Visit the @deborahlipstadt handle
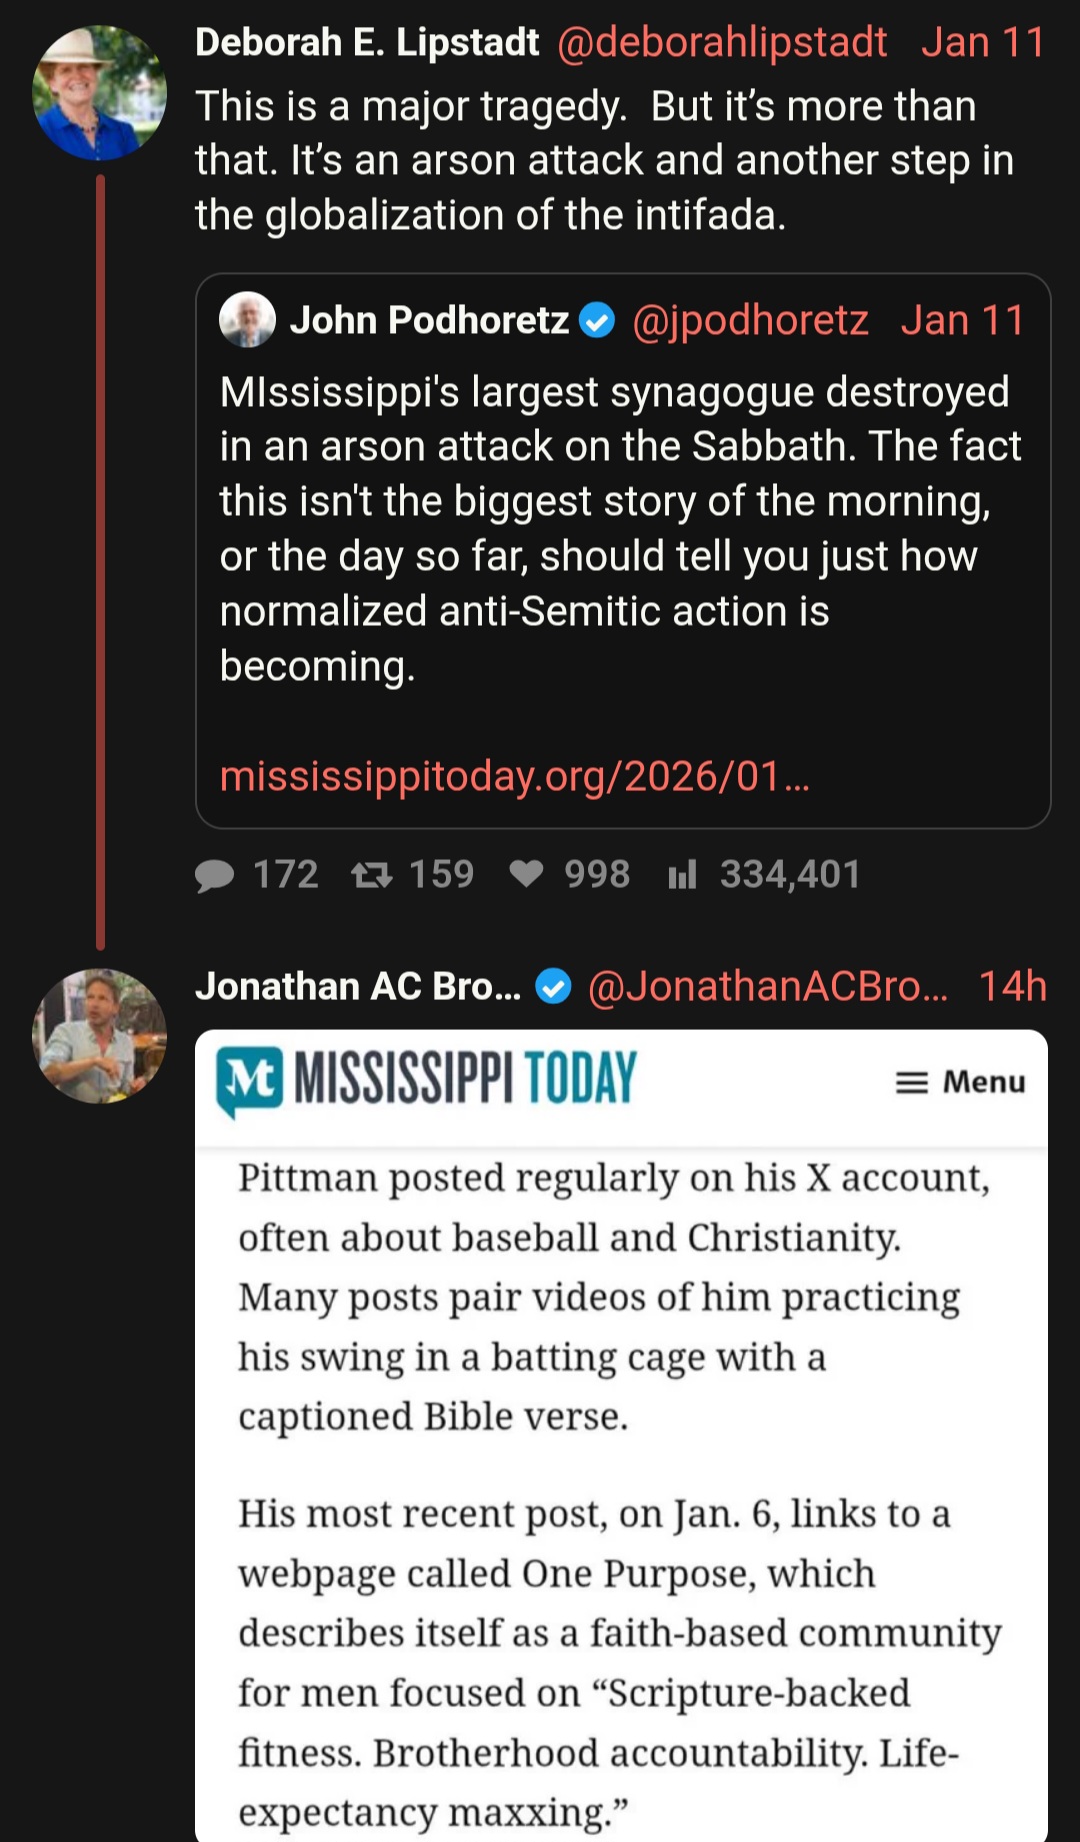 click(x=721, y=43)
